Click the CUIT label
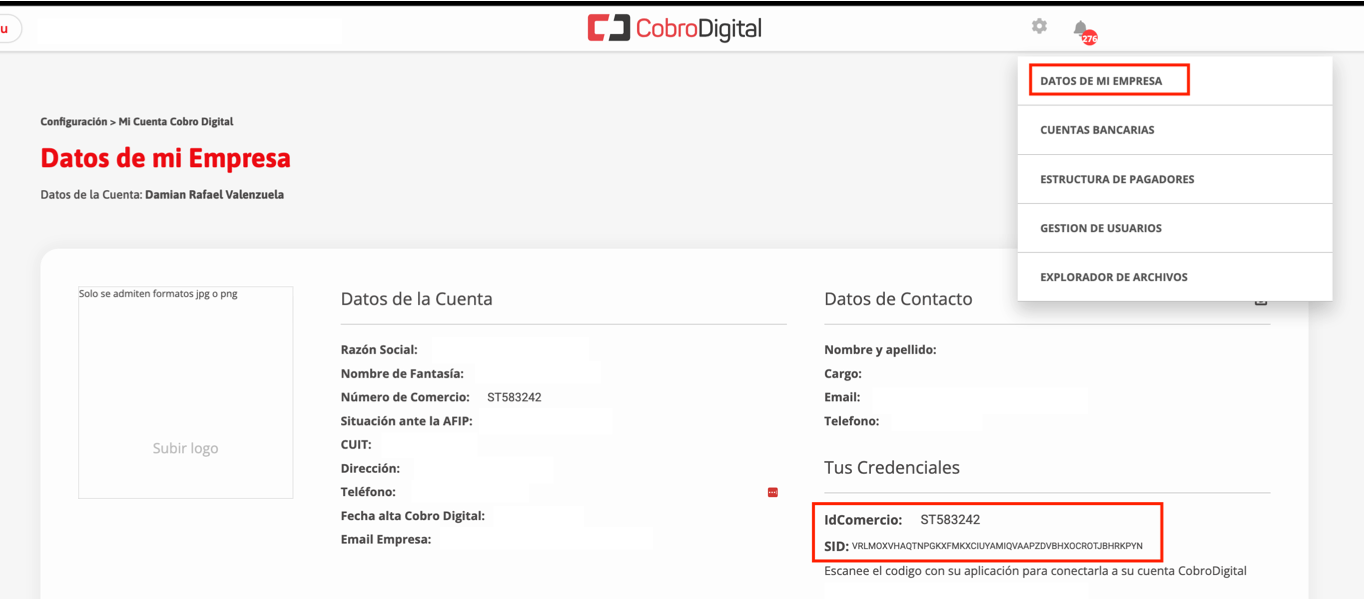The width and height of the screenshot is (1365, 599). pos(356,445)
